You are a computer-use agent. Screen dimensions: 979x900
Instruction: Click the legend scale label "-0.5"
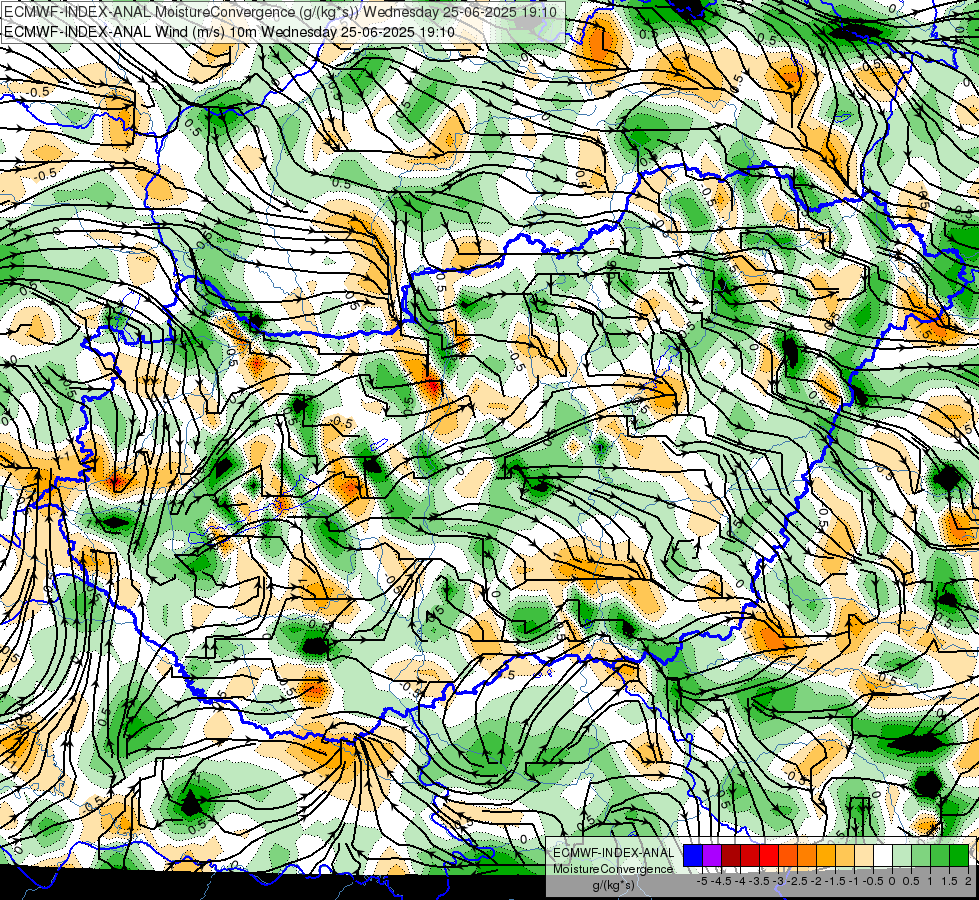point(873,881)
